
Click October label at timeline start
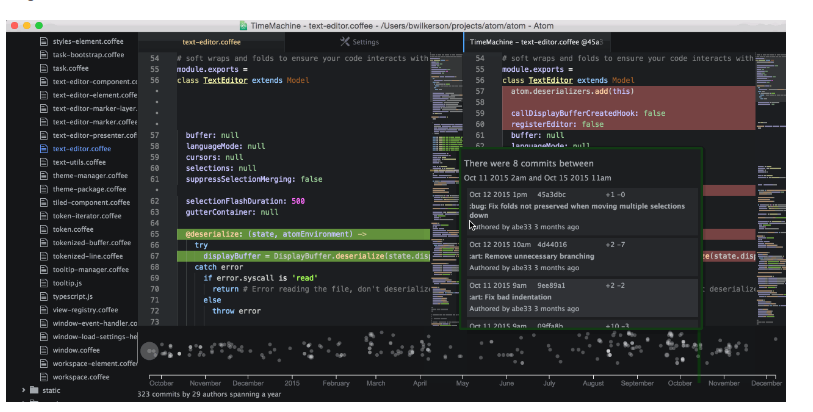coord(161,383)
